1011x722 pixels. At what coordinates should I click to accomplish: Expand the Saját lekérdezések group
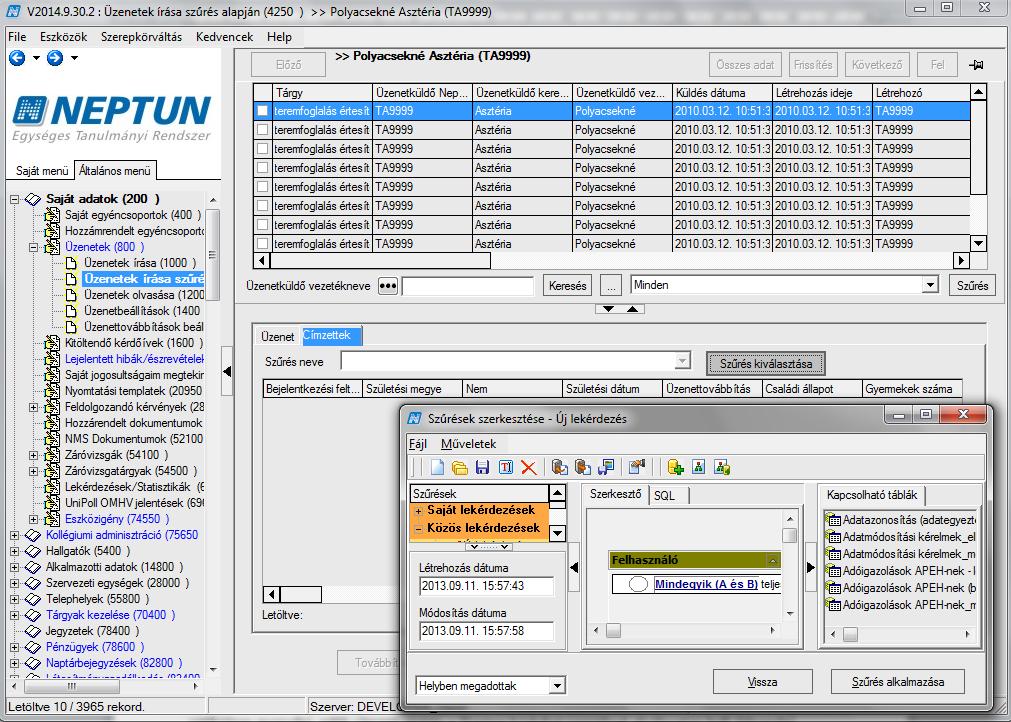pos(418,511)
